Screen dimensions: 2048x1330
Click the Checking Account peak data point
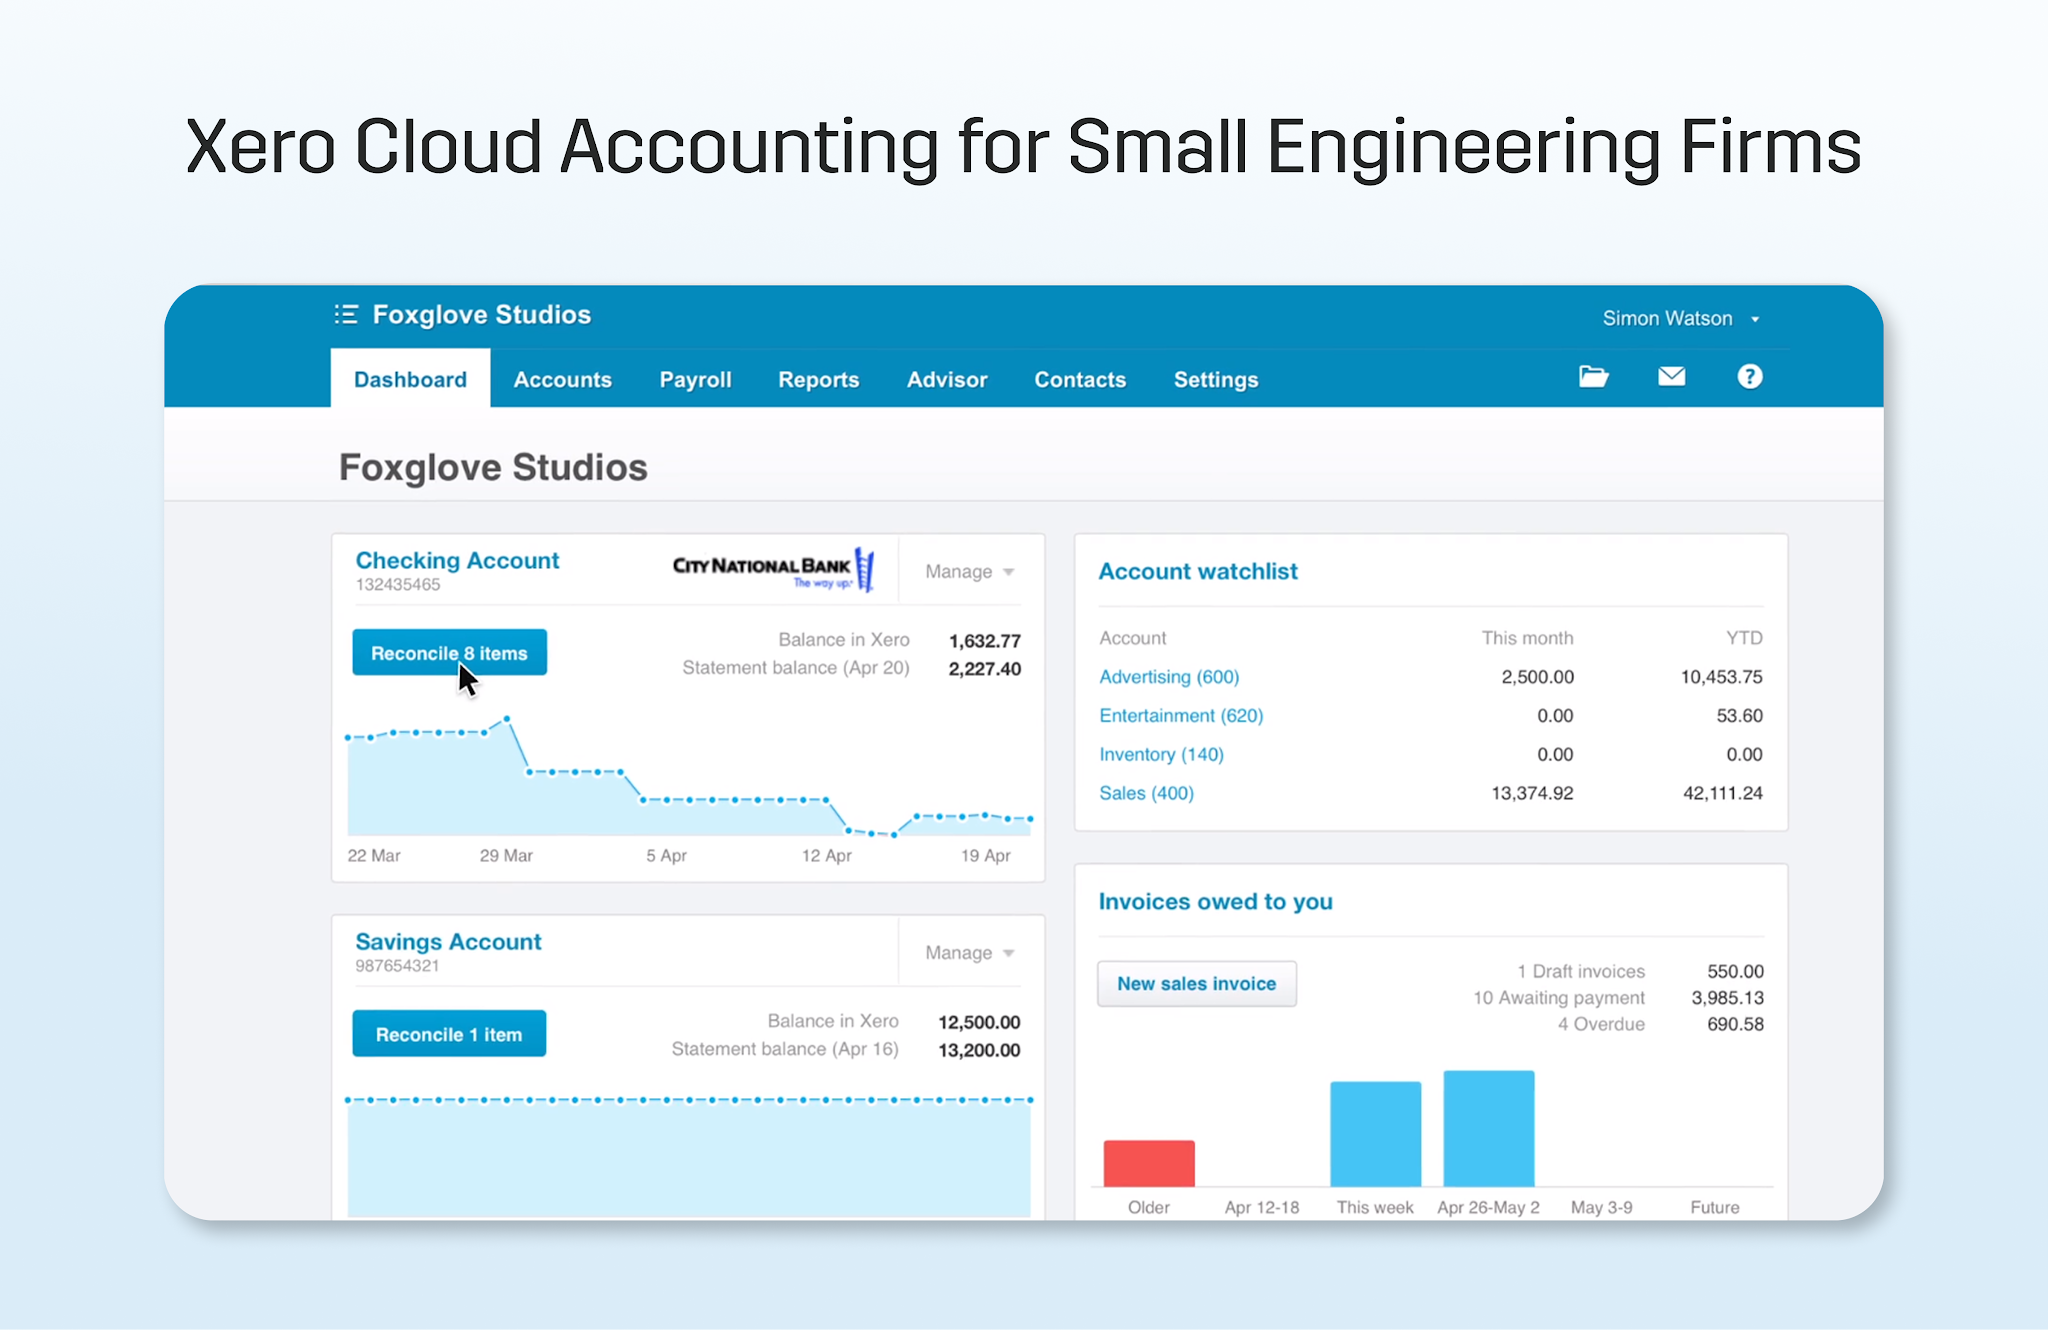tap(508, 719)
